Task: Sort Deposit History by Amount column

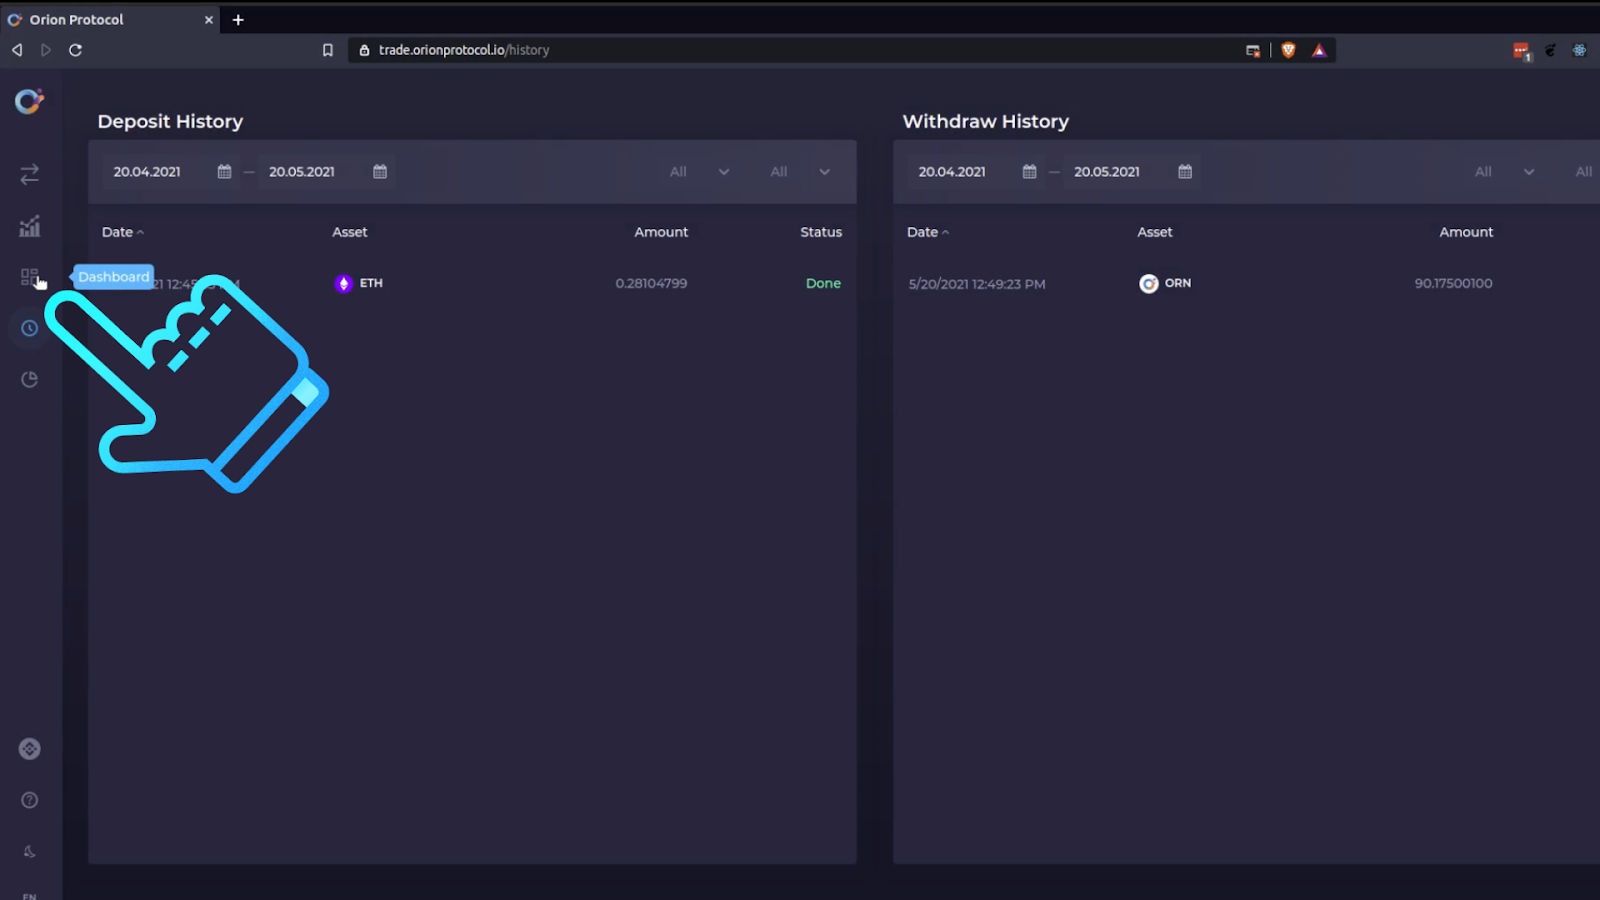Action: pos(661,232)
